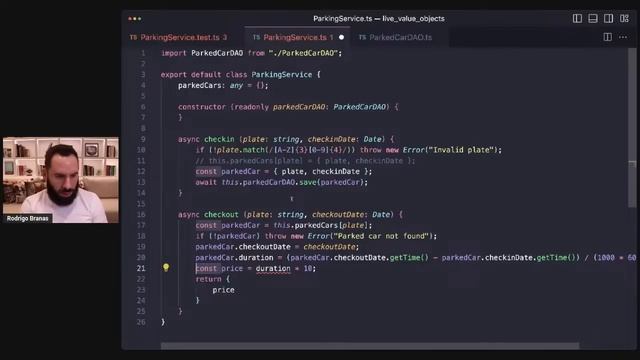Click the save call on line 13
640x360 pixels.
click(308, 182)
